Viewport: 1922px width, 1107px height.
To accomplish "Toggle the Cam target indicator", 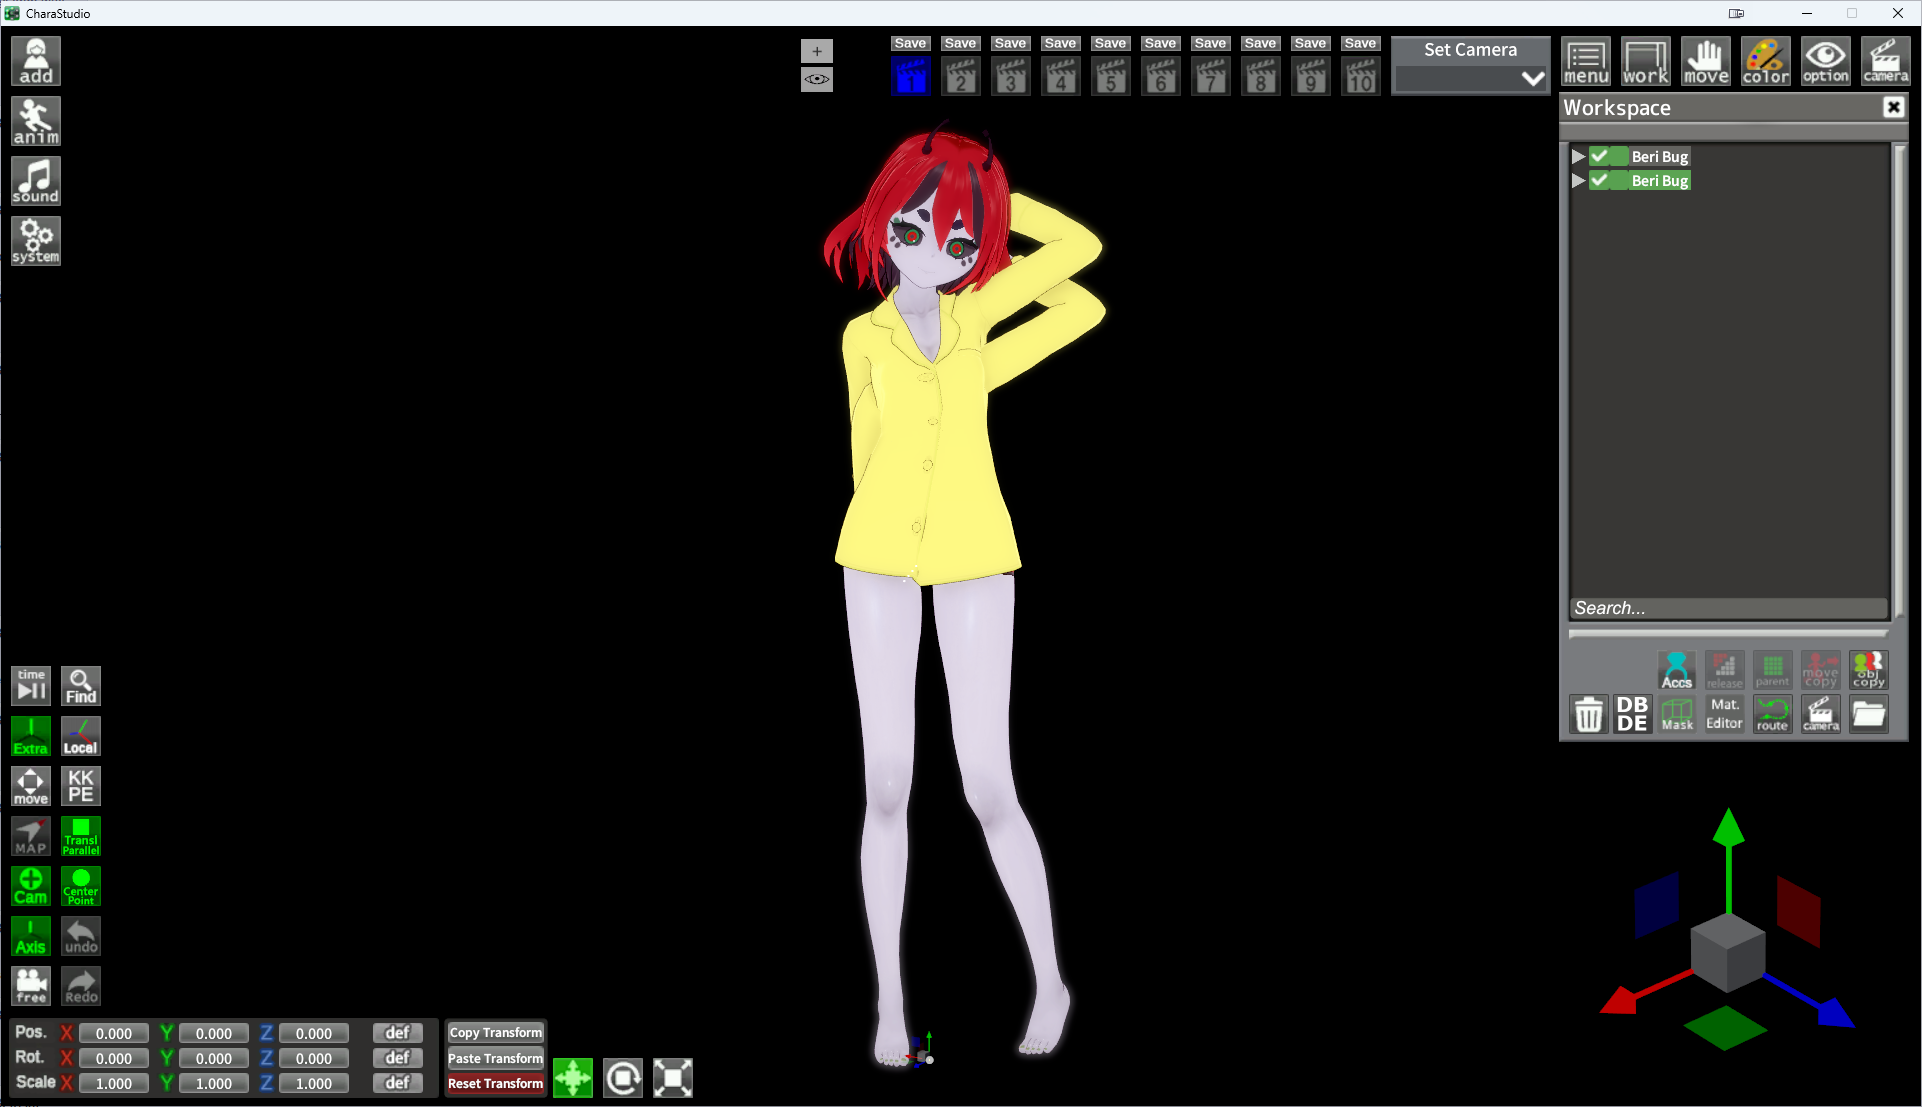I will click(x=31, y=886).
